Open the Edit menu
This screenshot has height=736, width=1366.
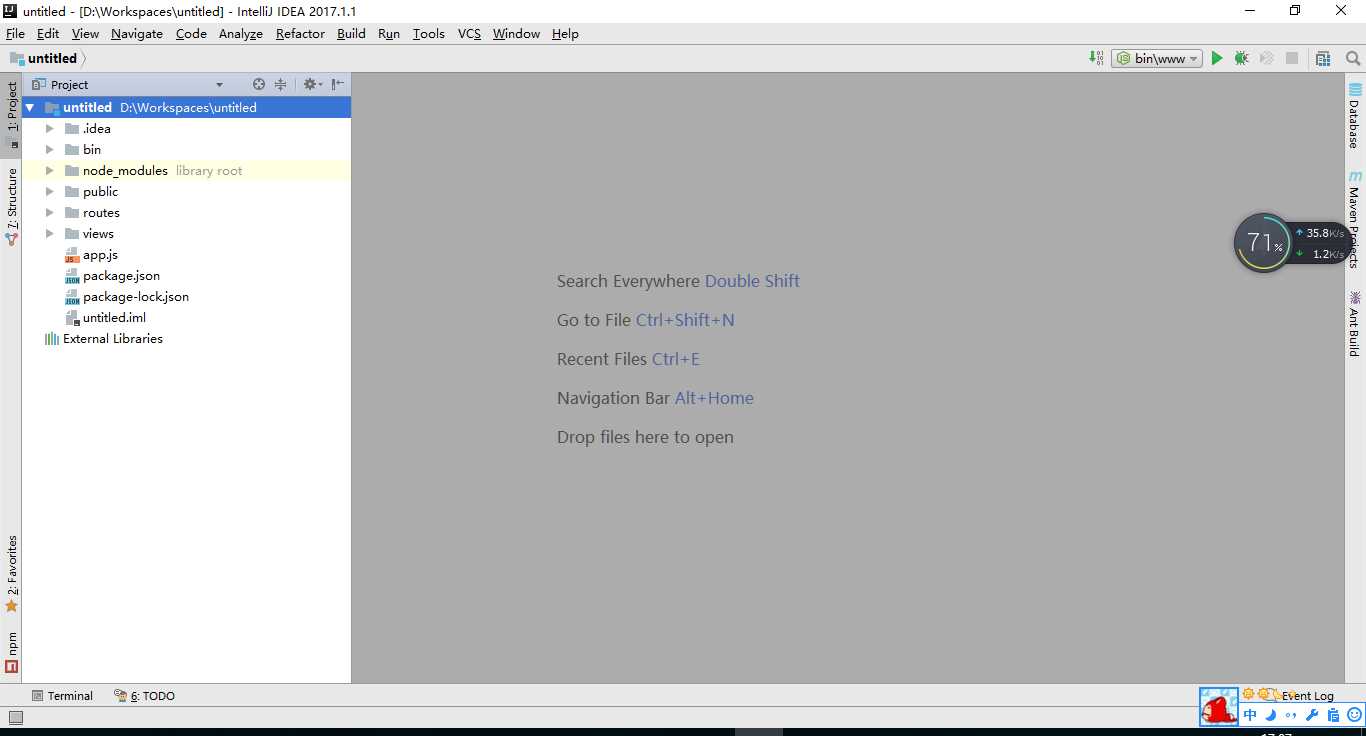coord(48,34)
